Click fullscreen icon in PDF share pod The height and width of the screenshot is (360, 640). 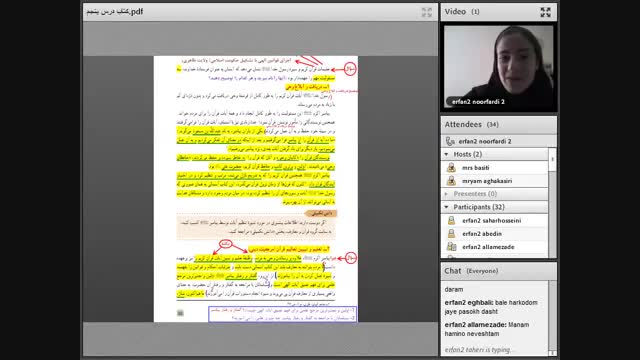(427, 12)
